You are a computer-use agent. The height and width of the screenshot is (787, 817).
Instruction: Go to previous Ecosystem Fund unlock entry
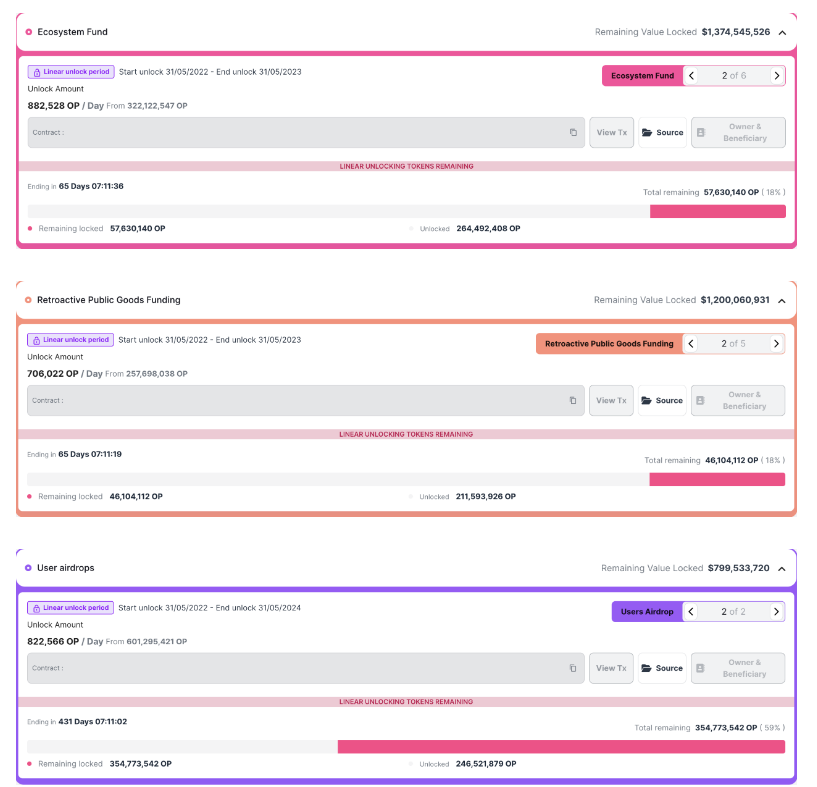click(x=691, y=76)
